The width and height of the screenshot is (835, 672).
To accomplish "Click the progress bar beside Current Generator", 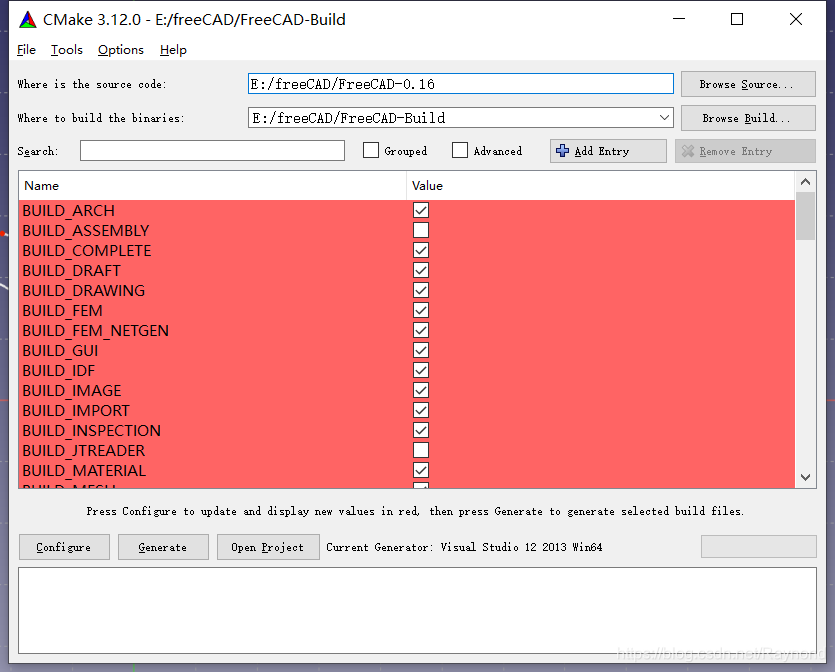I will pos(759,546).
